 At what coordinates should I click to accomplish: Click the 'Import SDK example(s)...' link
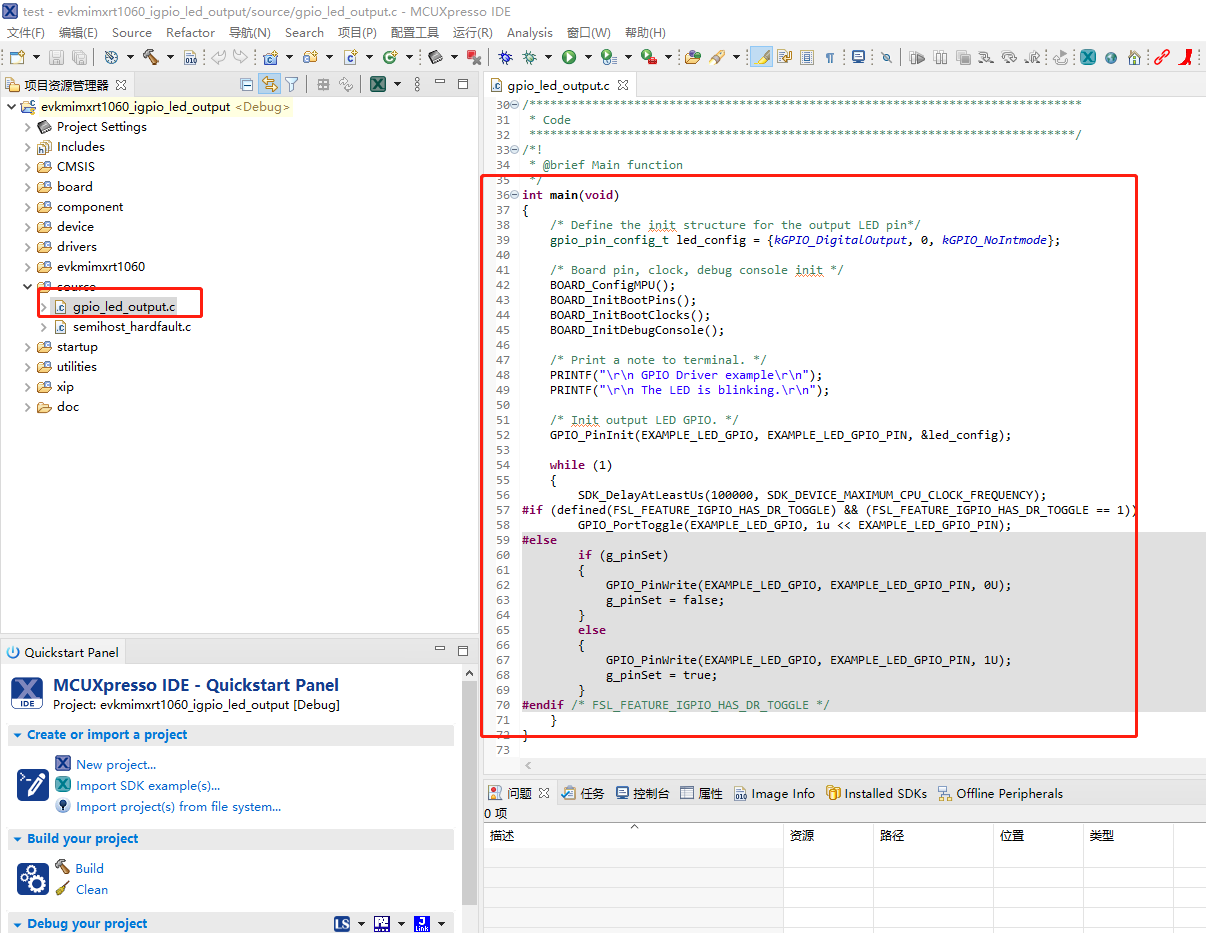(148, 785)
